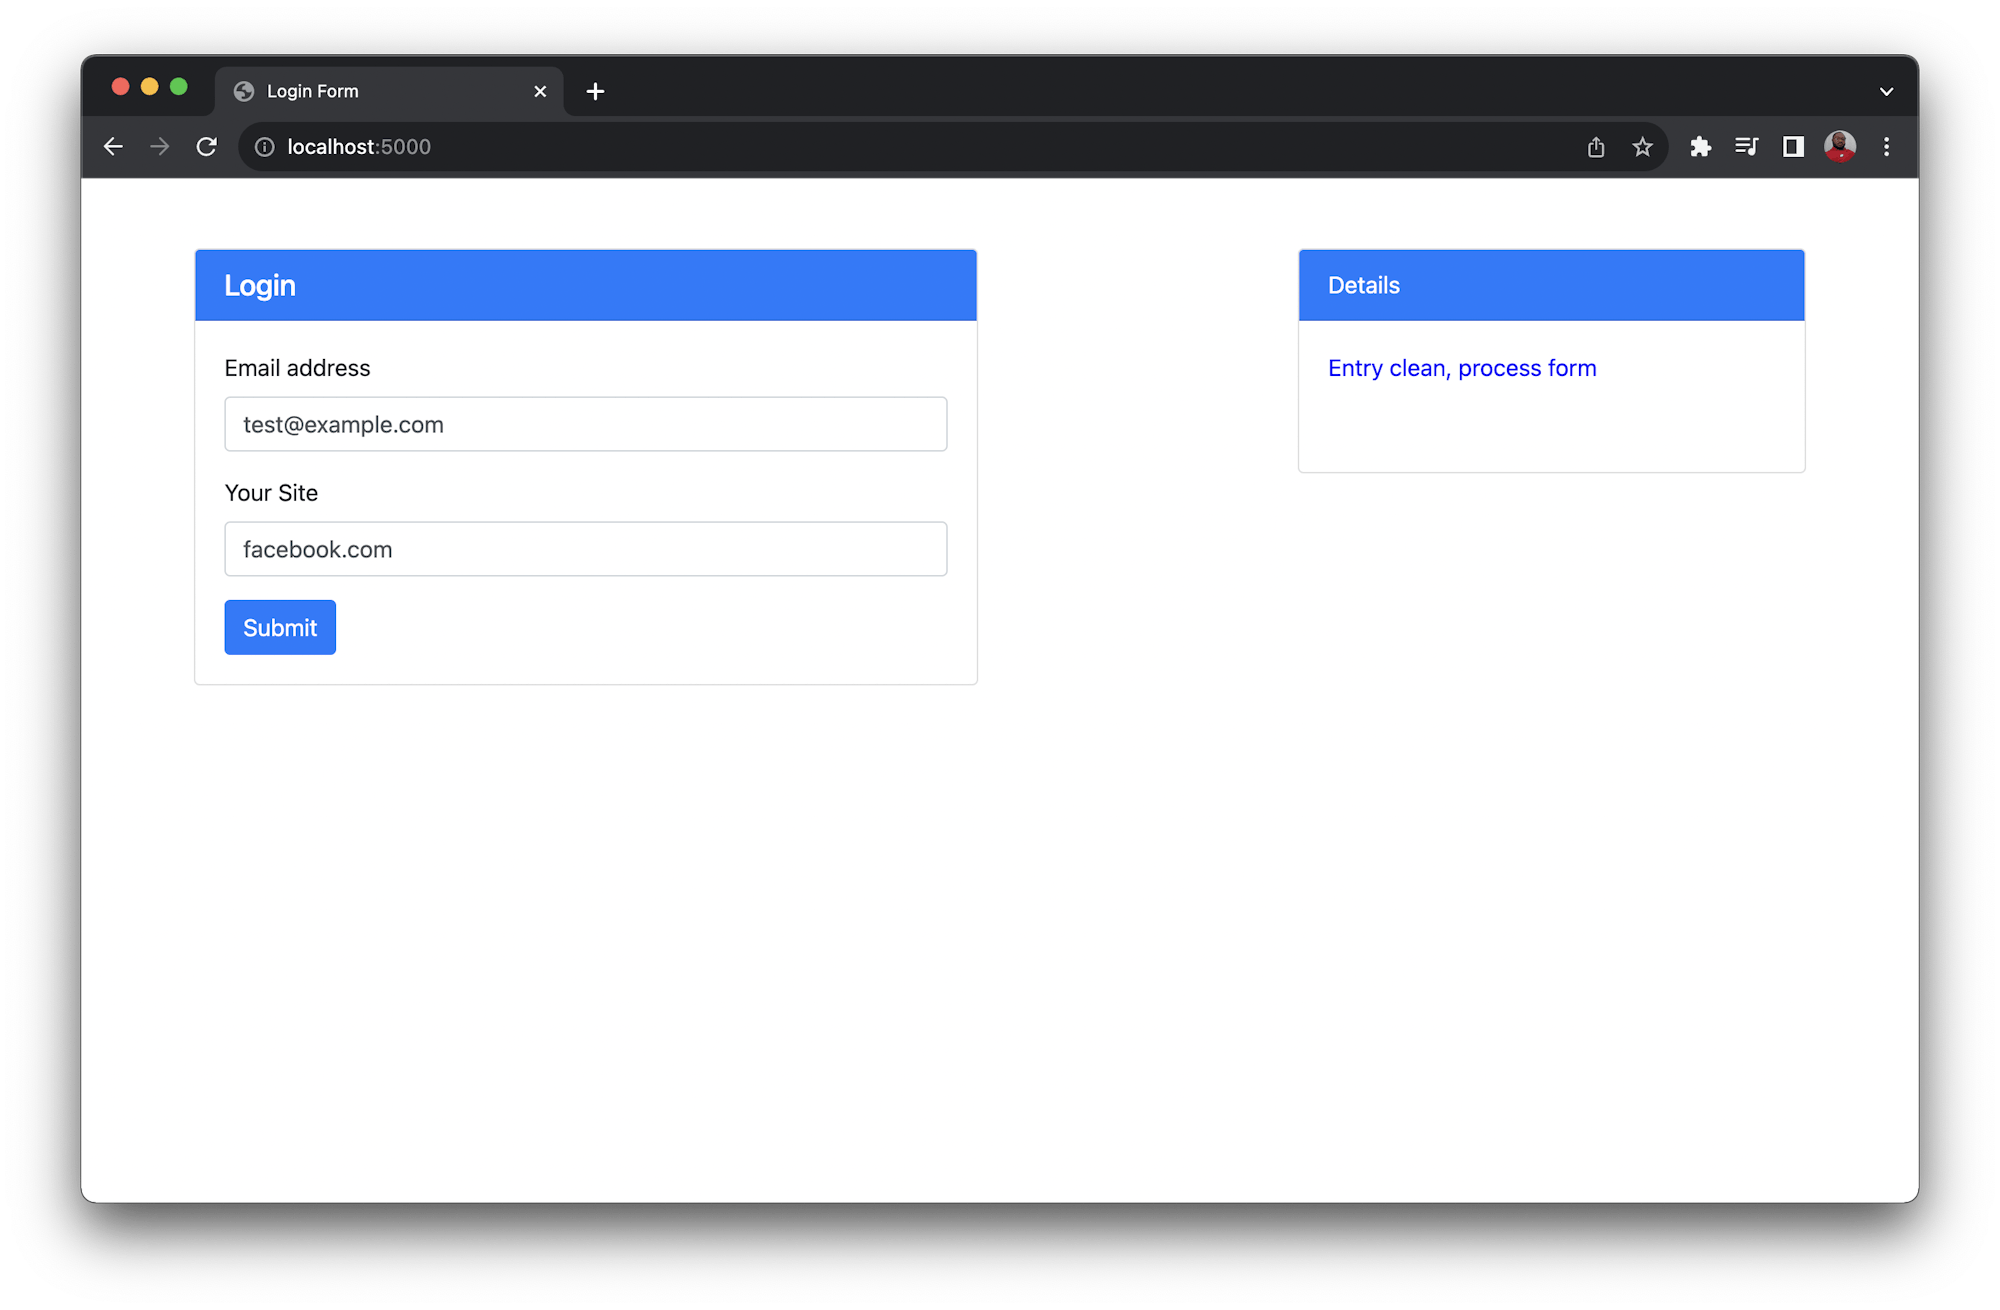Viewport: 2000px width, 1310px height.
Task: Submit the login form
Action: point(279,627)
